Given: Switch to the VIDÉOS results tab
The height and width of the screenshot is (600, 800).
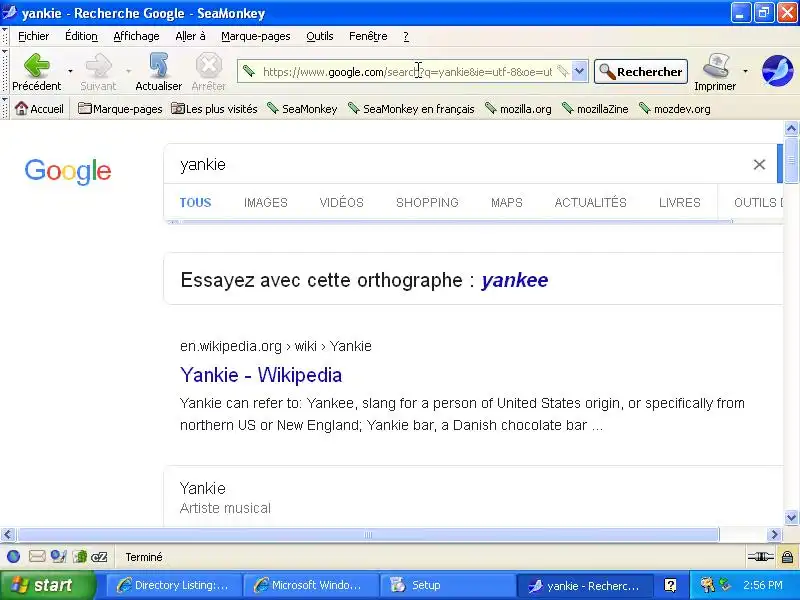Looking at the screenshot, I should [x=341, y=203].
